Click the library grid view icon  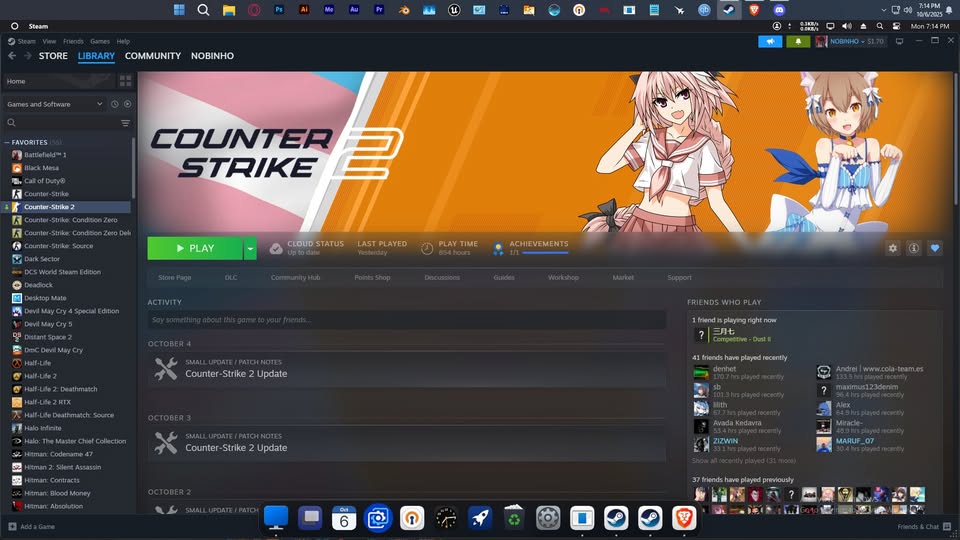(126, 81)
